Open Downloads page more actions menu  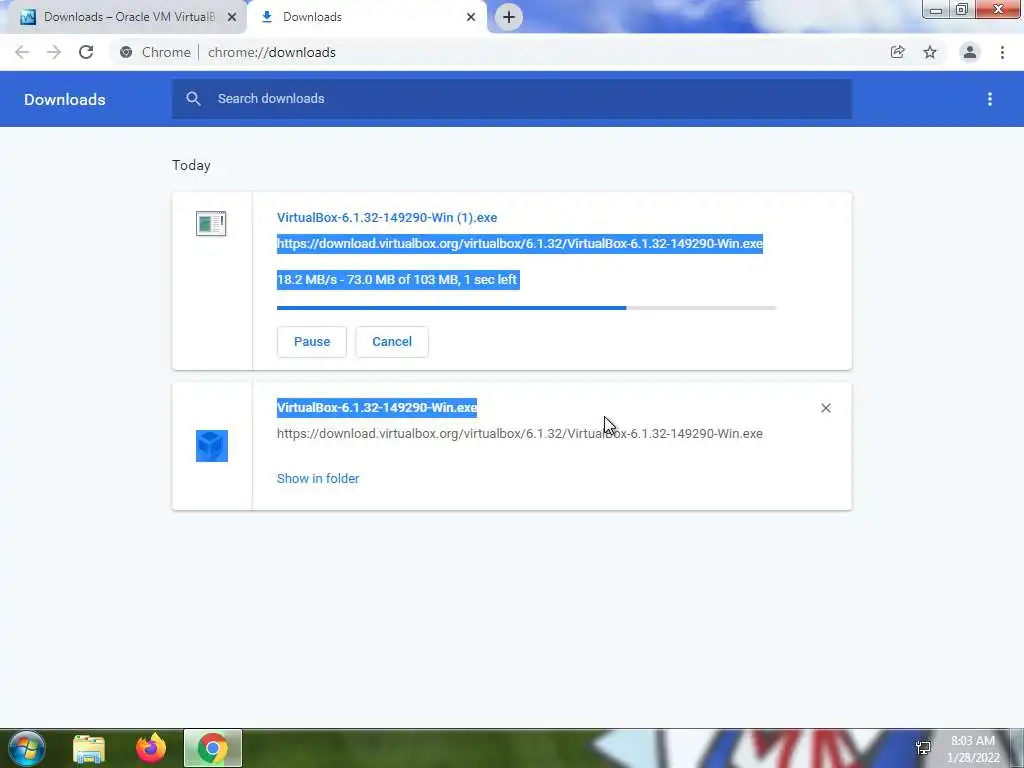click(x=990, y=99)
